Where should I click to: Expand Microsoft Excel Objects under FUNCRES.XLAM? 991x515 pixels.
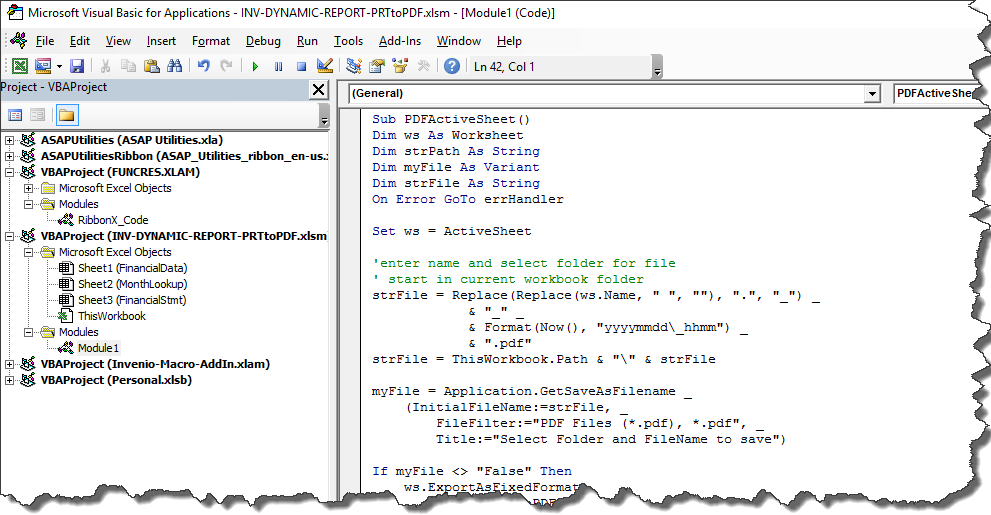pos(28,188)
